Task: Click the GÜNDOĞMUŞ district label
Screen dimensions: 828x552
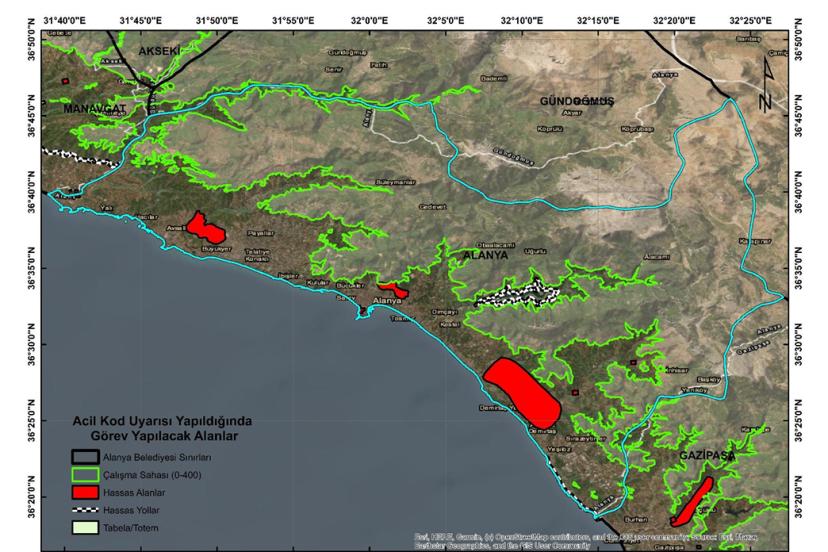Action: click(576, 102)
